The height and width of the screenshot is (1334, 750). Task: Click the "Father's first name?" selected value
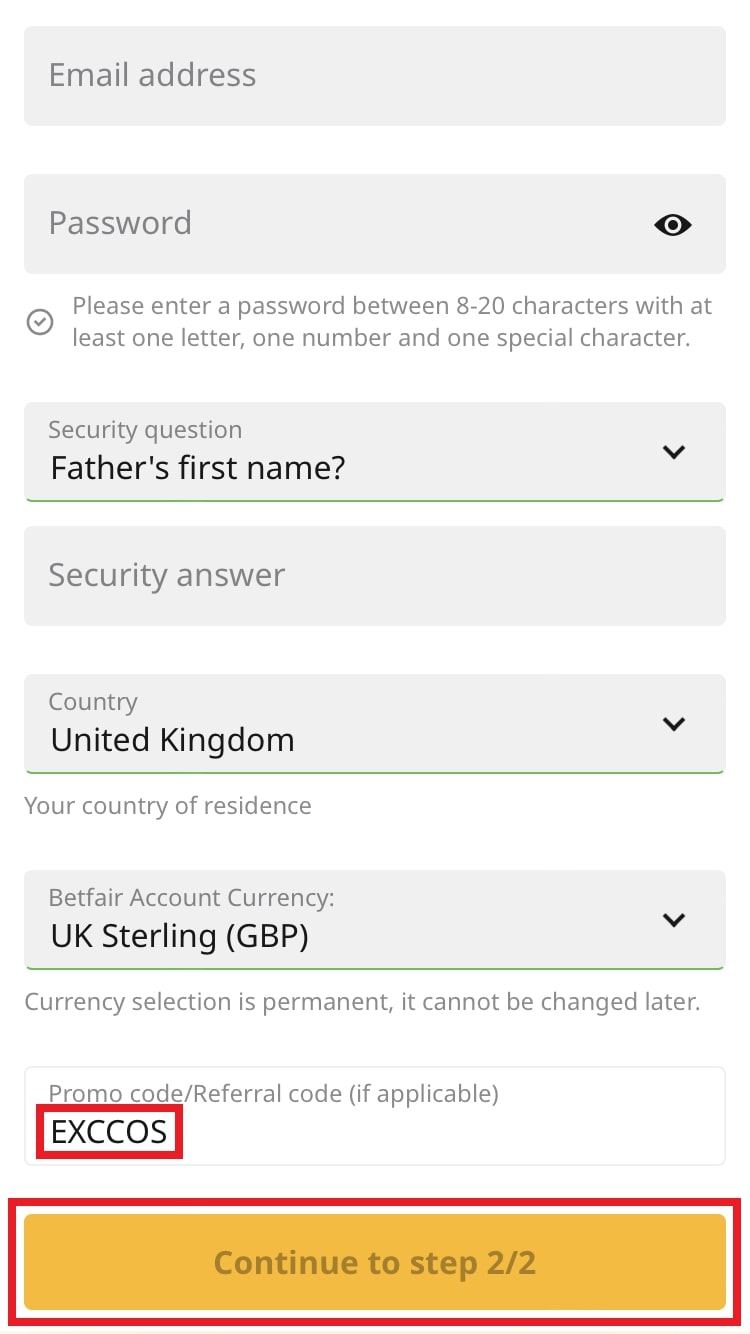[x=198, y=467]
